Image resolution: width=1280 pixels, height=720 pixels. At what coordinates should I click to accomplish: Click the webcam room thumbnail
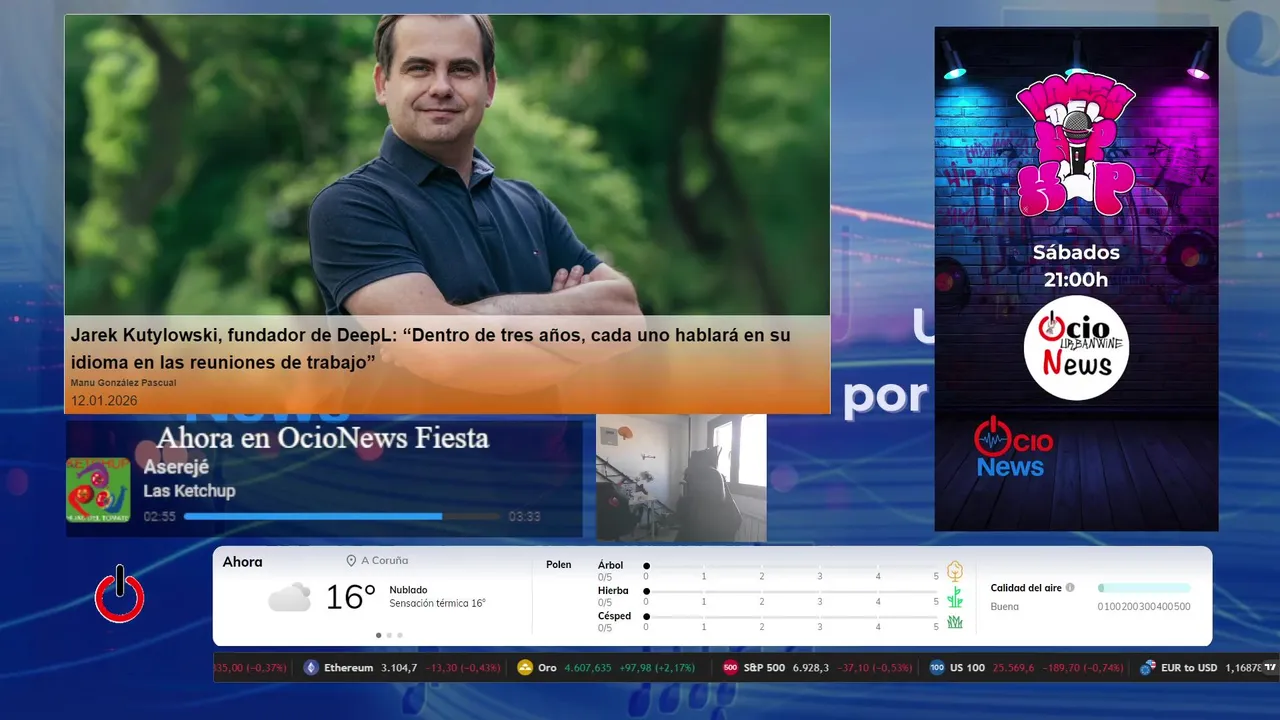click(682, 478)
